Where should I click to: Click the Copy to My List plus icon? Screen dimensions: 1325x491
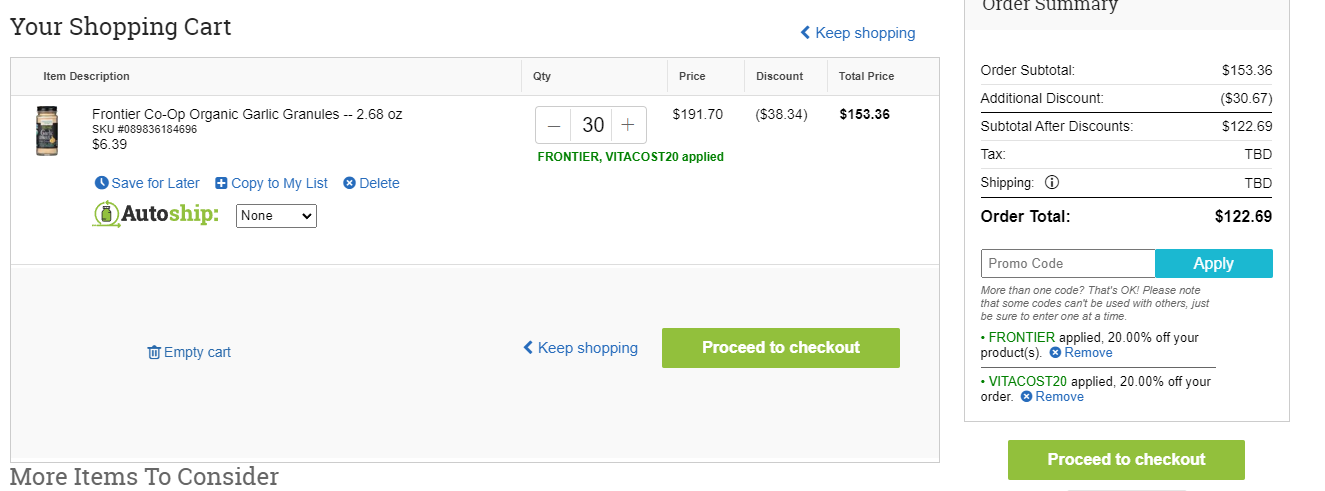[x=221, y=183]
